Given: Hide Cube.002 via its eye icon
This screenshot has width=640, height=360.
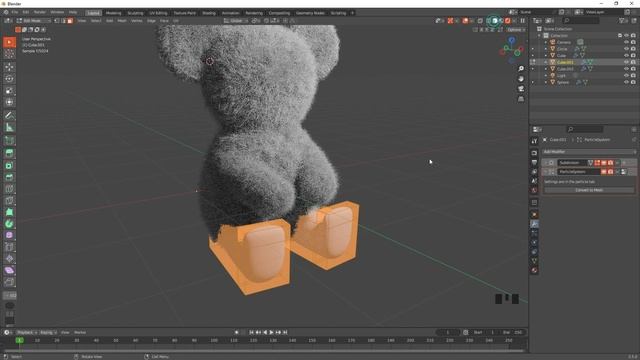Looking at the screenshot, I should pos(627,69).
